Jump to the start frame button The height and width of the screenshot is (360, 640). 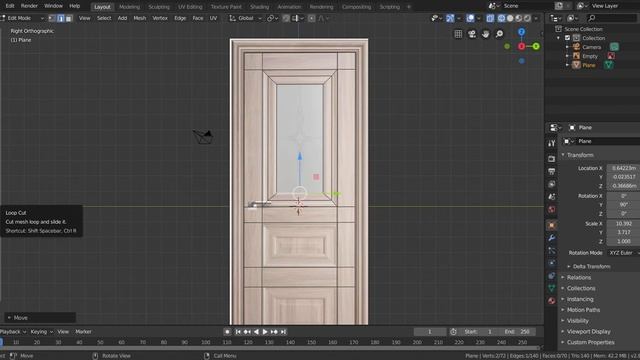click(x=238, y=332)
